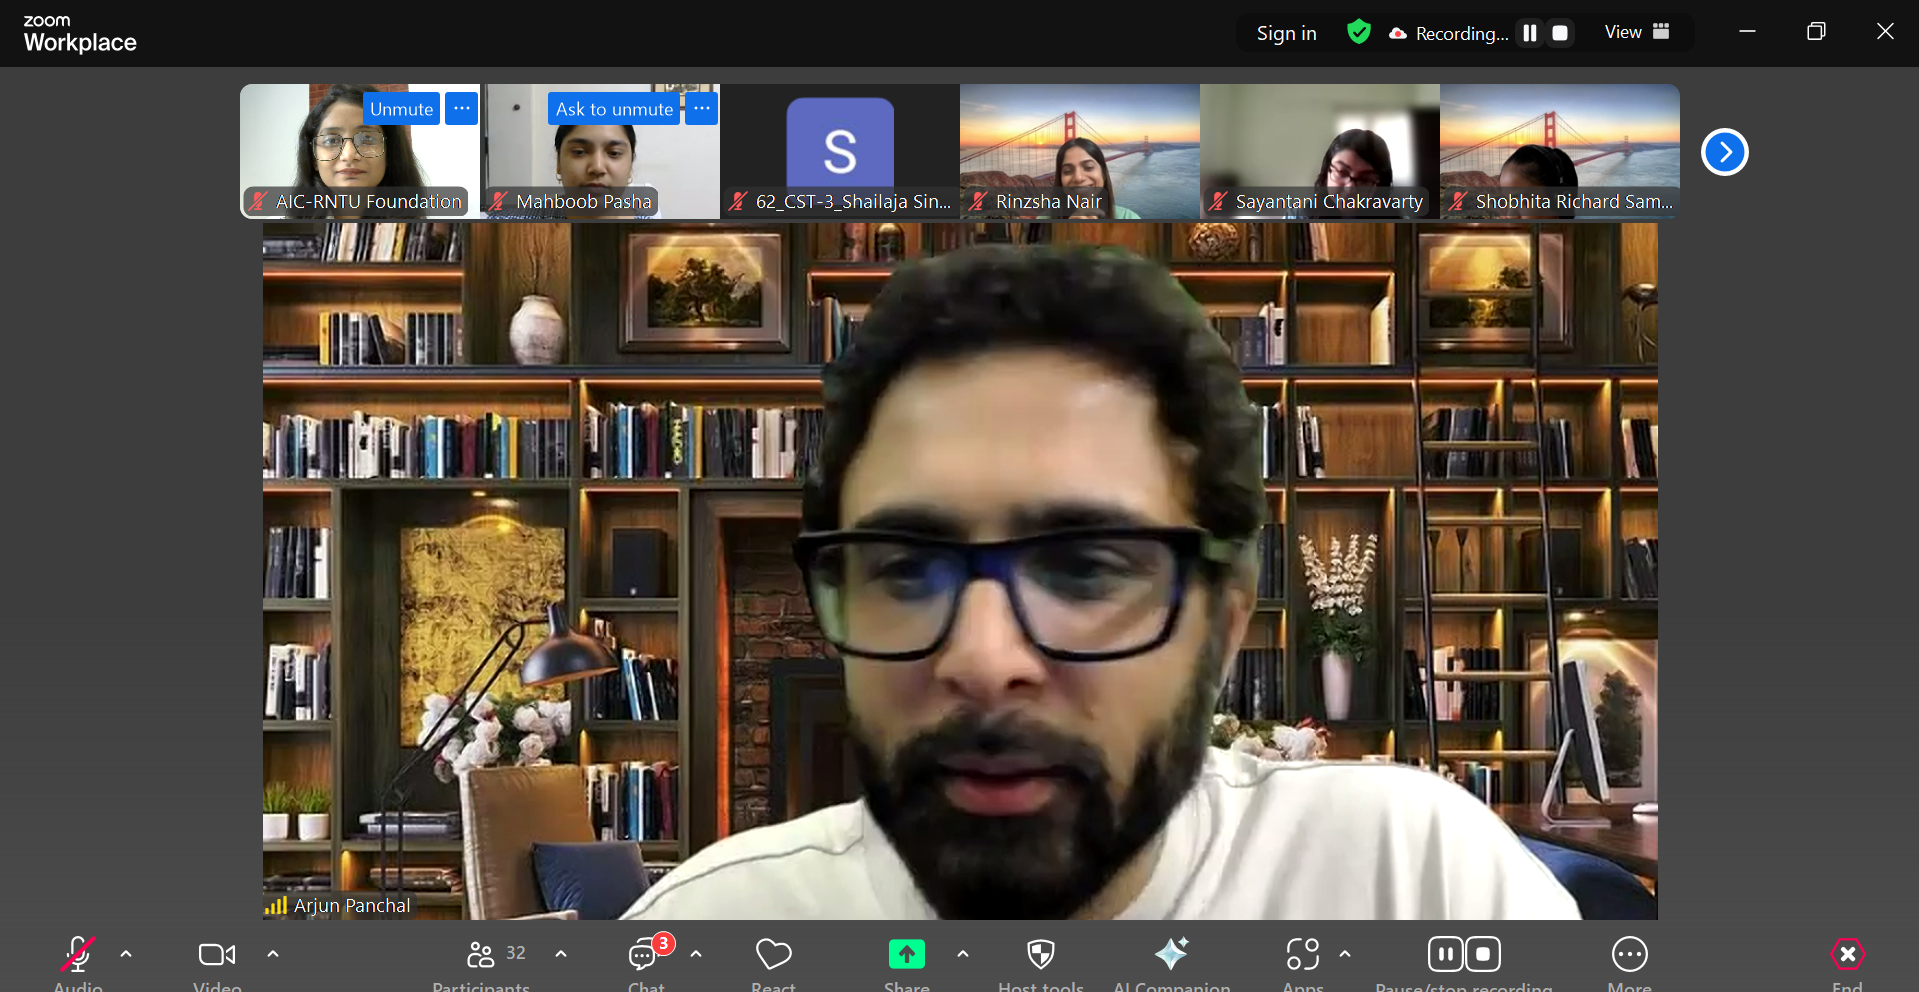Expand audio settings arrow next to Audio
The width and height of the screenshot is (1919, 992).
pos(126,954)
